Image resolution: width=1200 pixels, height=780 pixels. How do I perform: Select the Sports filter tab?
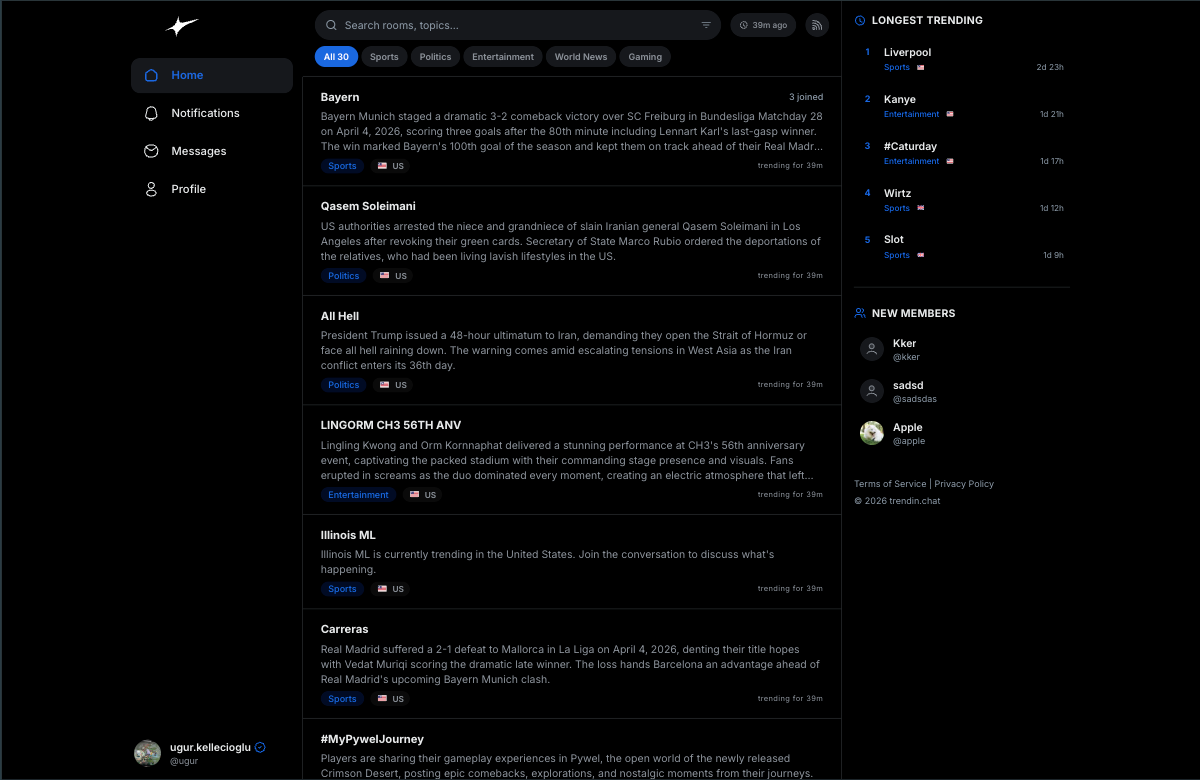[384, 57]
